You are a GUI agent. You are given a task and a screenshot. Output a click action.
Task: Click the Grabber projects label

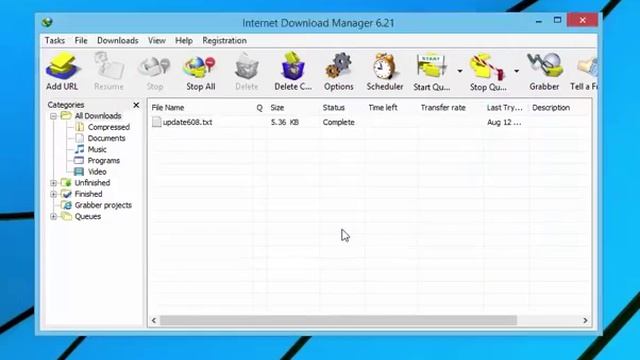click(x=103, y=205)
